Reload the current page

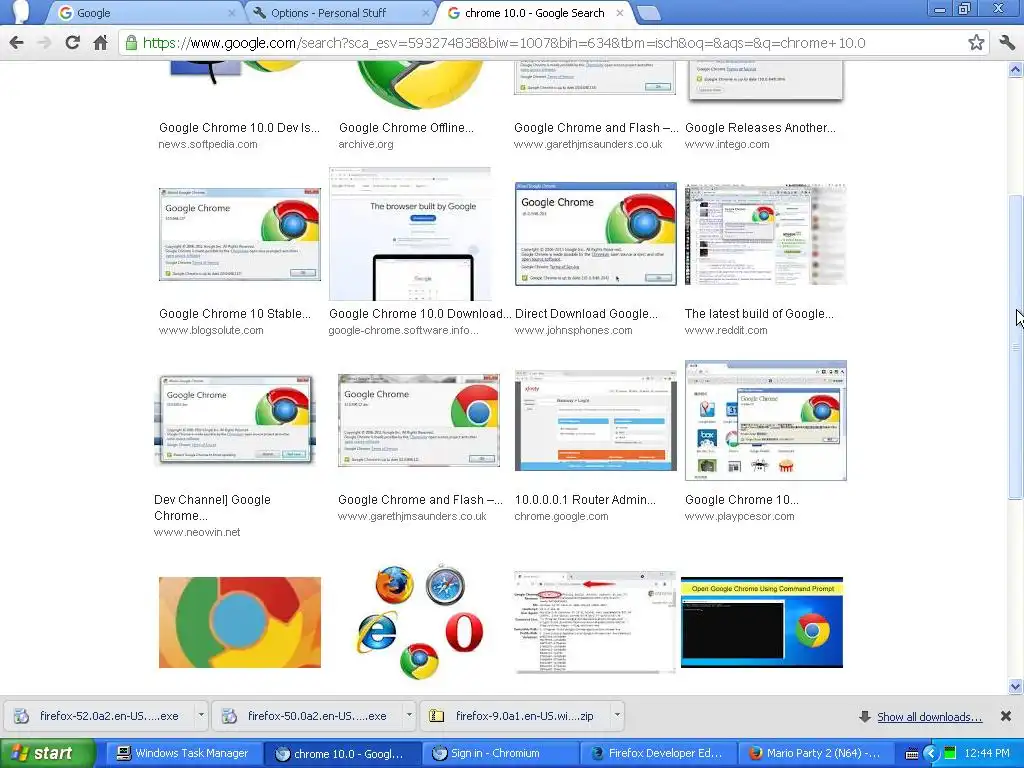pos(72,43)
